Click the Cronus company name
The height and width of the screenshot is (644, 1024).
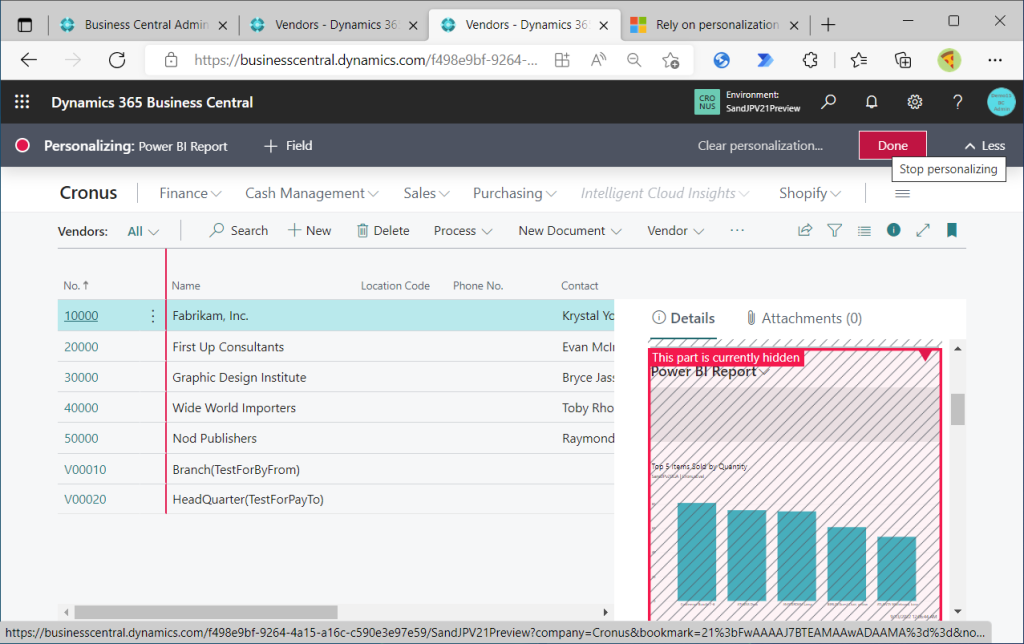(88, 193)
